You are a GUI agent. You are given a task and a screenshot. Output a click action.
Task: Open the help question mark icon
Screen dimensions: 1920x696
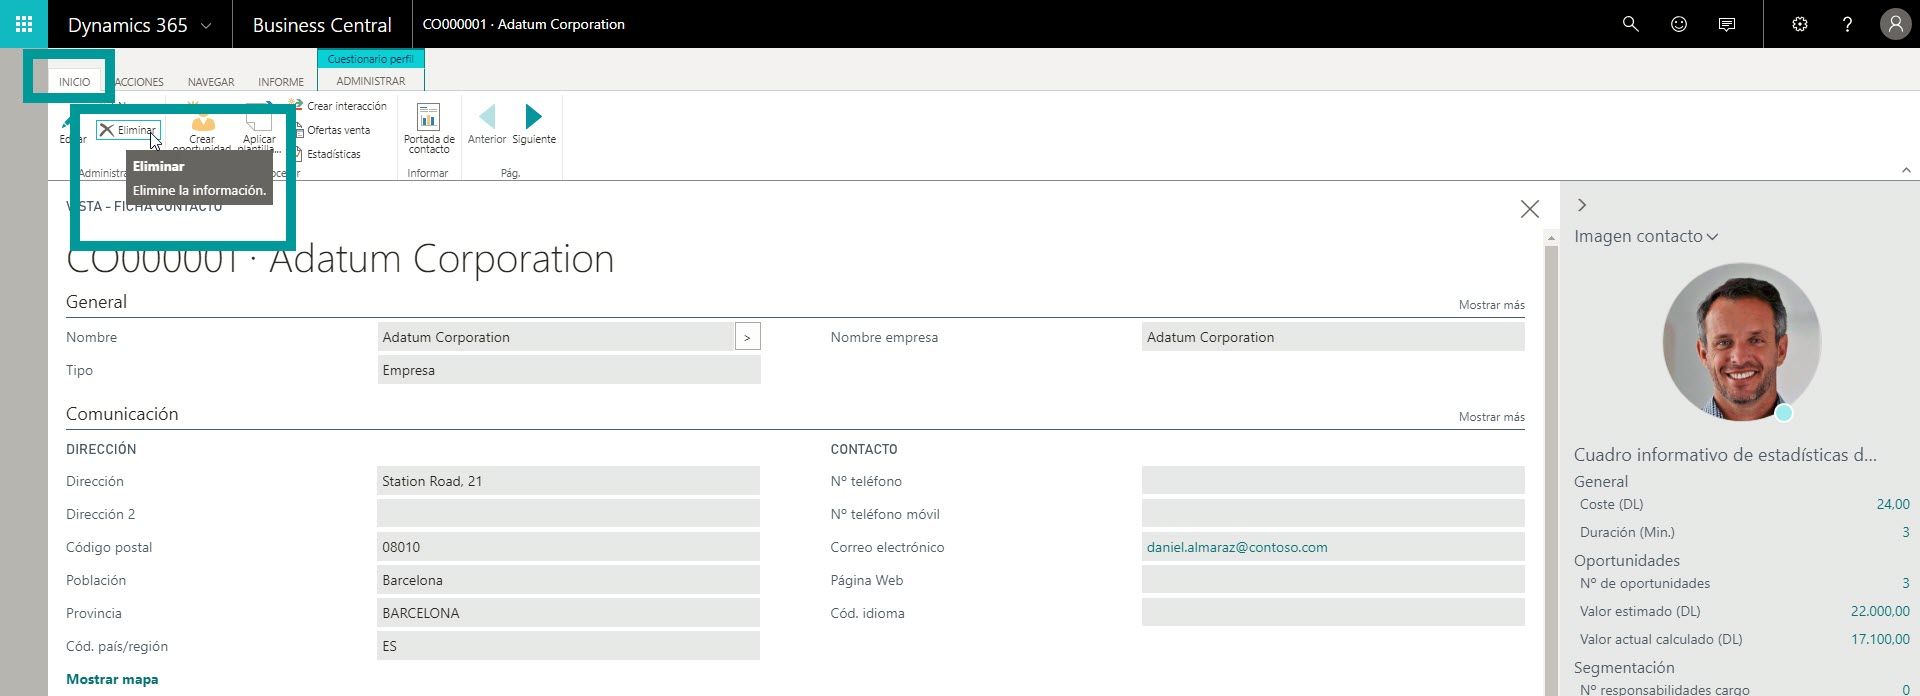tap(1847, 24)
